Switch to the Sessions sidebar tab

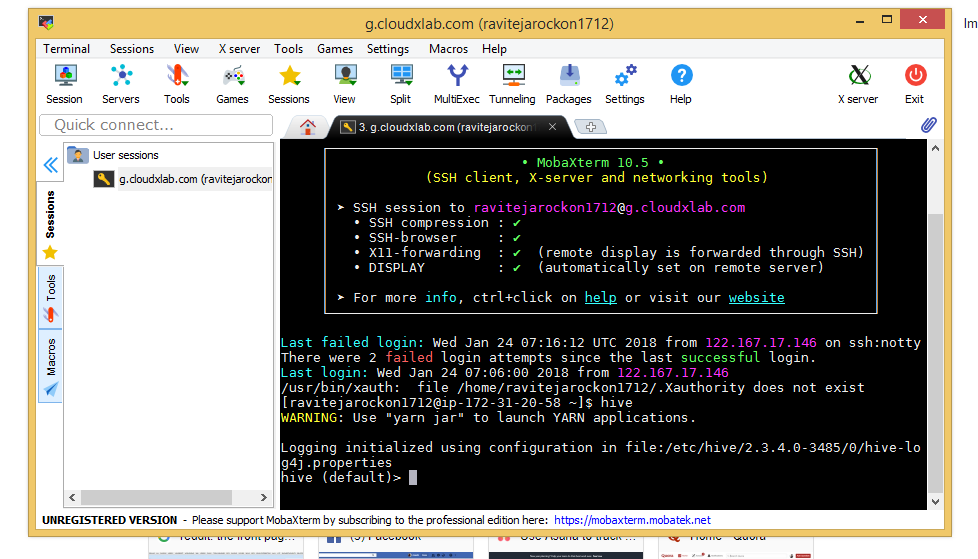(x=51, y=223)
